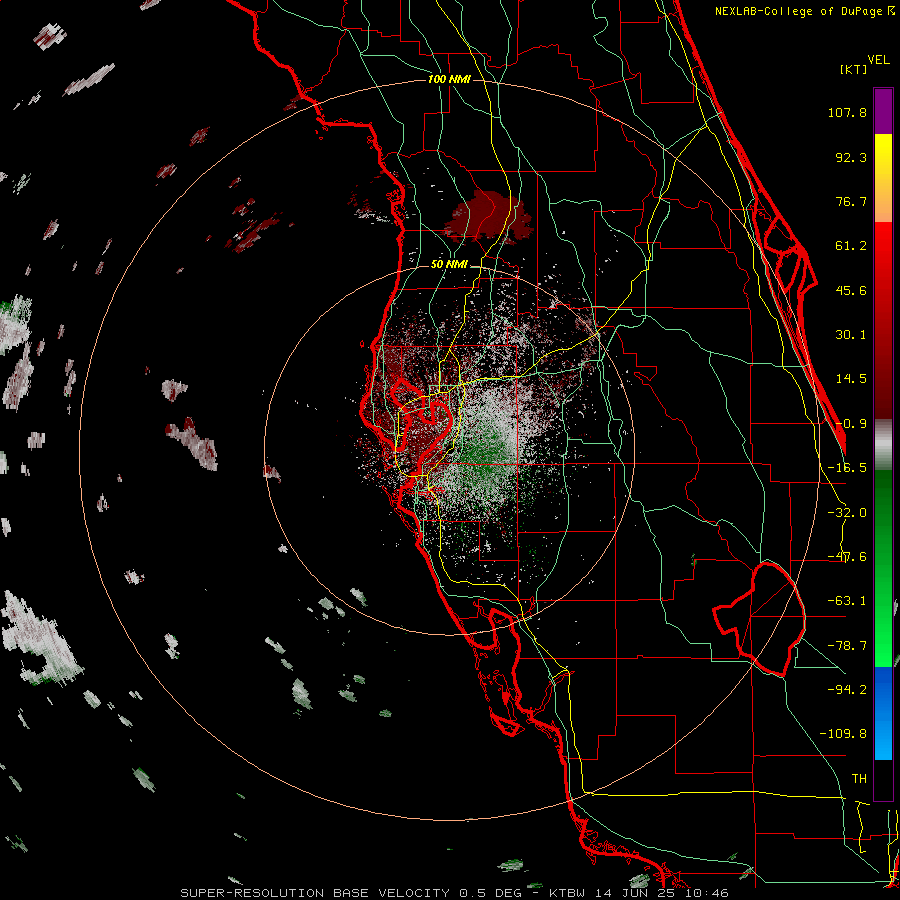Click the 50 NMI range ring label
This screenshot has height=900, width=900.
point(449,264)
